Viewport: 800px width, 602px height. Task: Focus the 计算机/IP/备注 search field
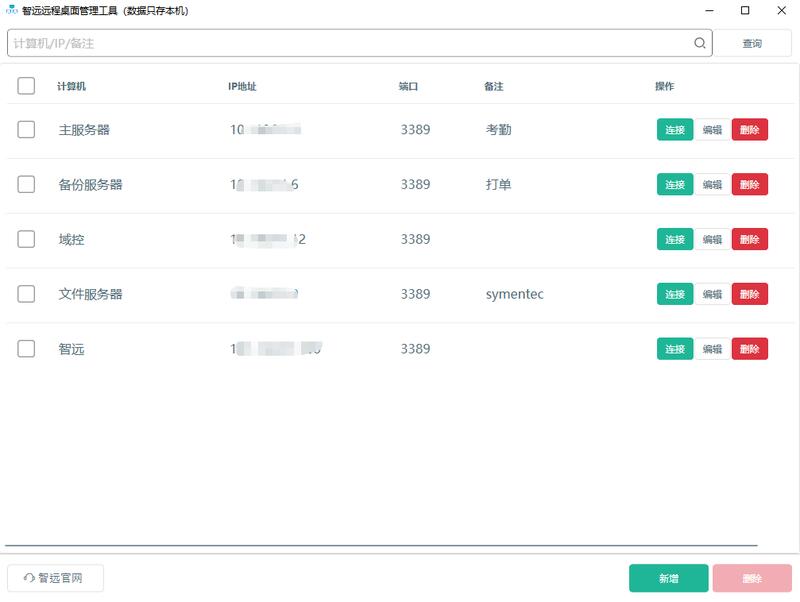pos(350,43)
